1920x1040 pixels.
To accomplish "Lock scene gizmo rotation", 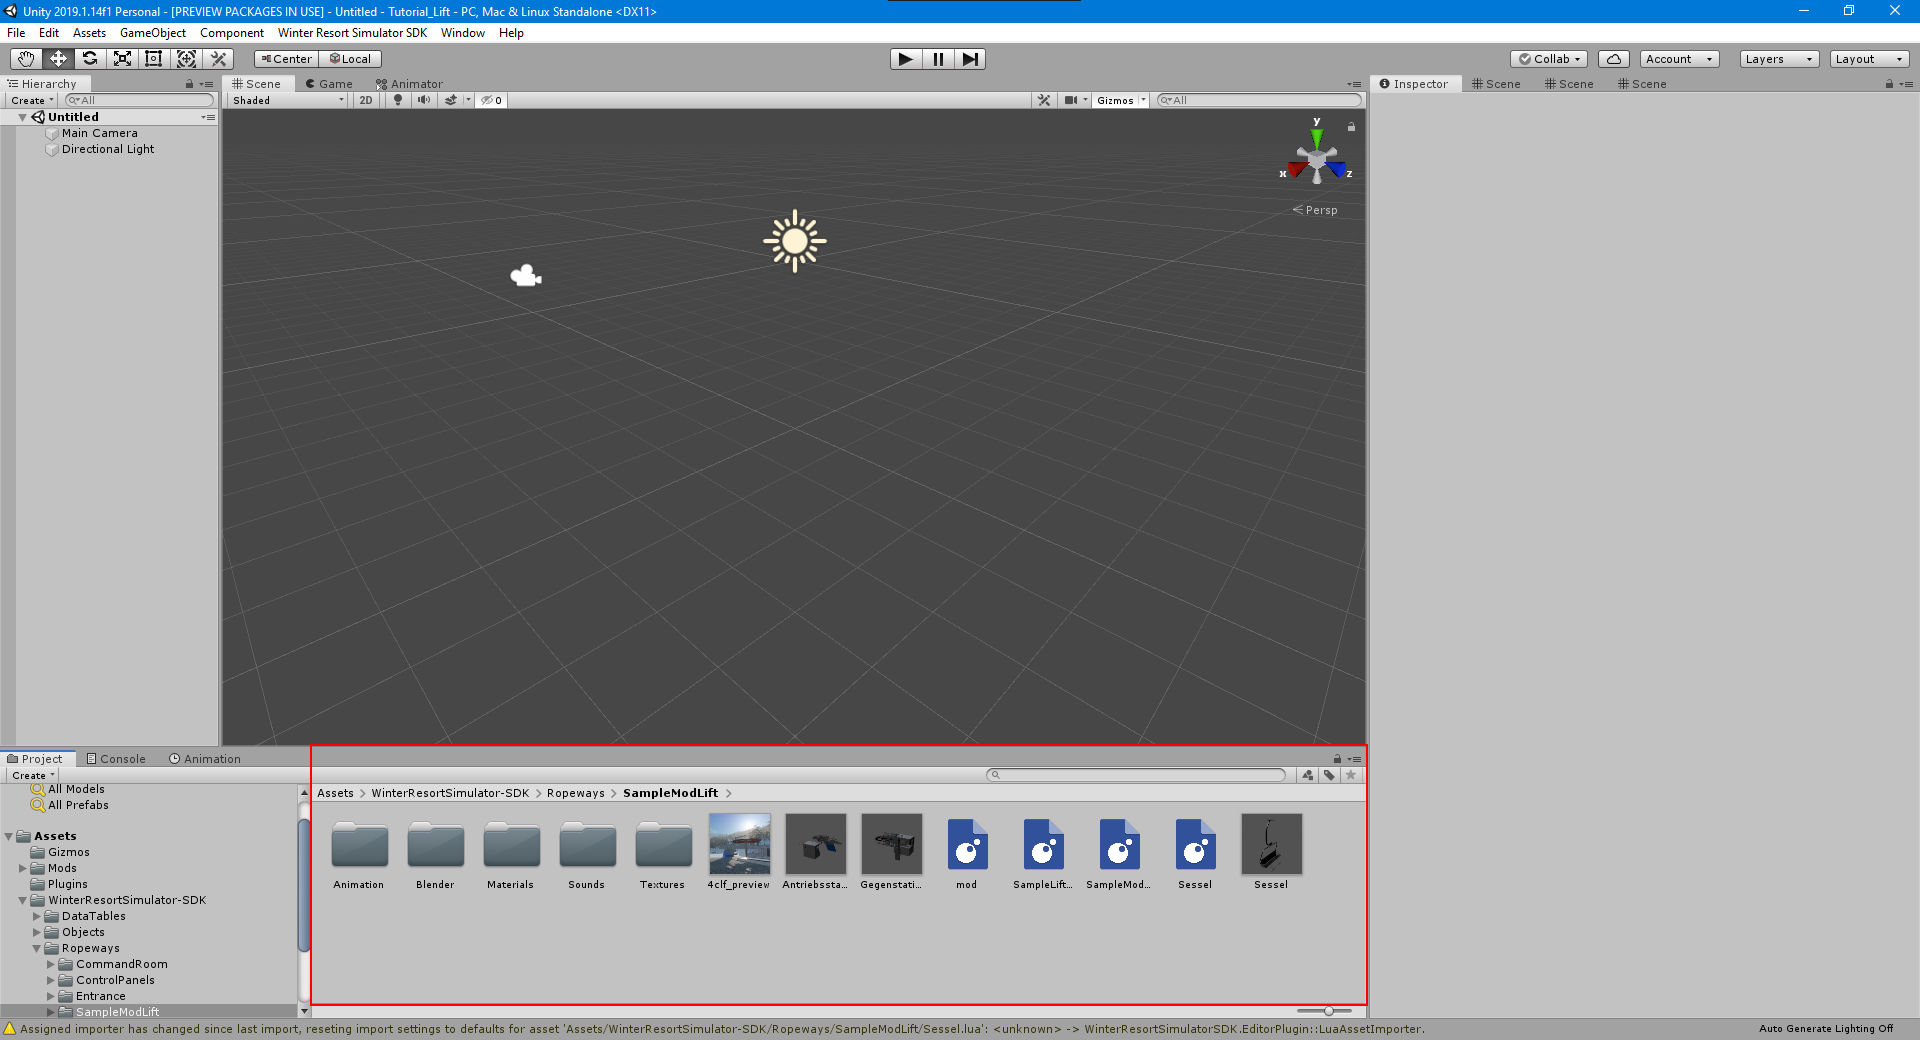I will pos(1351,127).
